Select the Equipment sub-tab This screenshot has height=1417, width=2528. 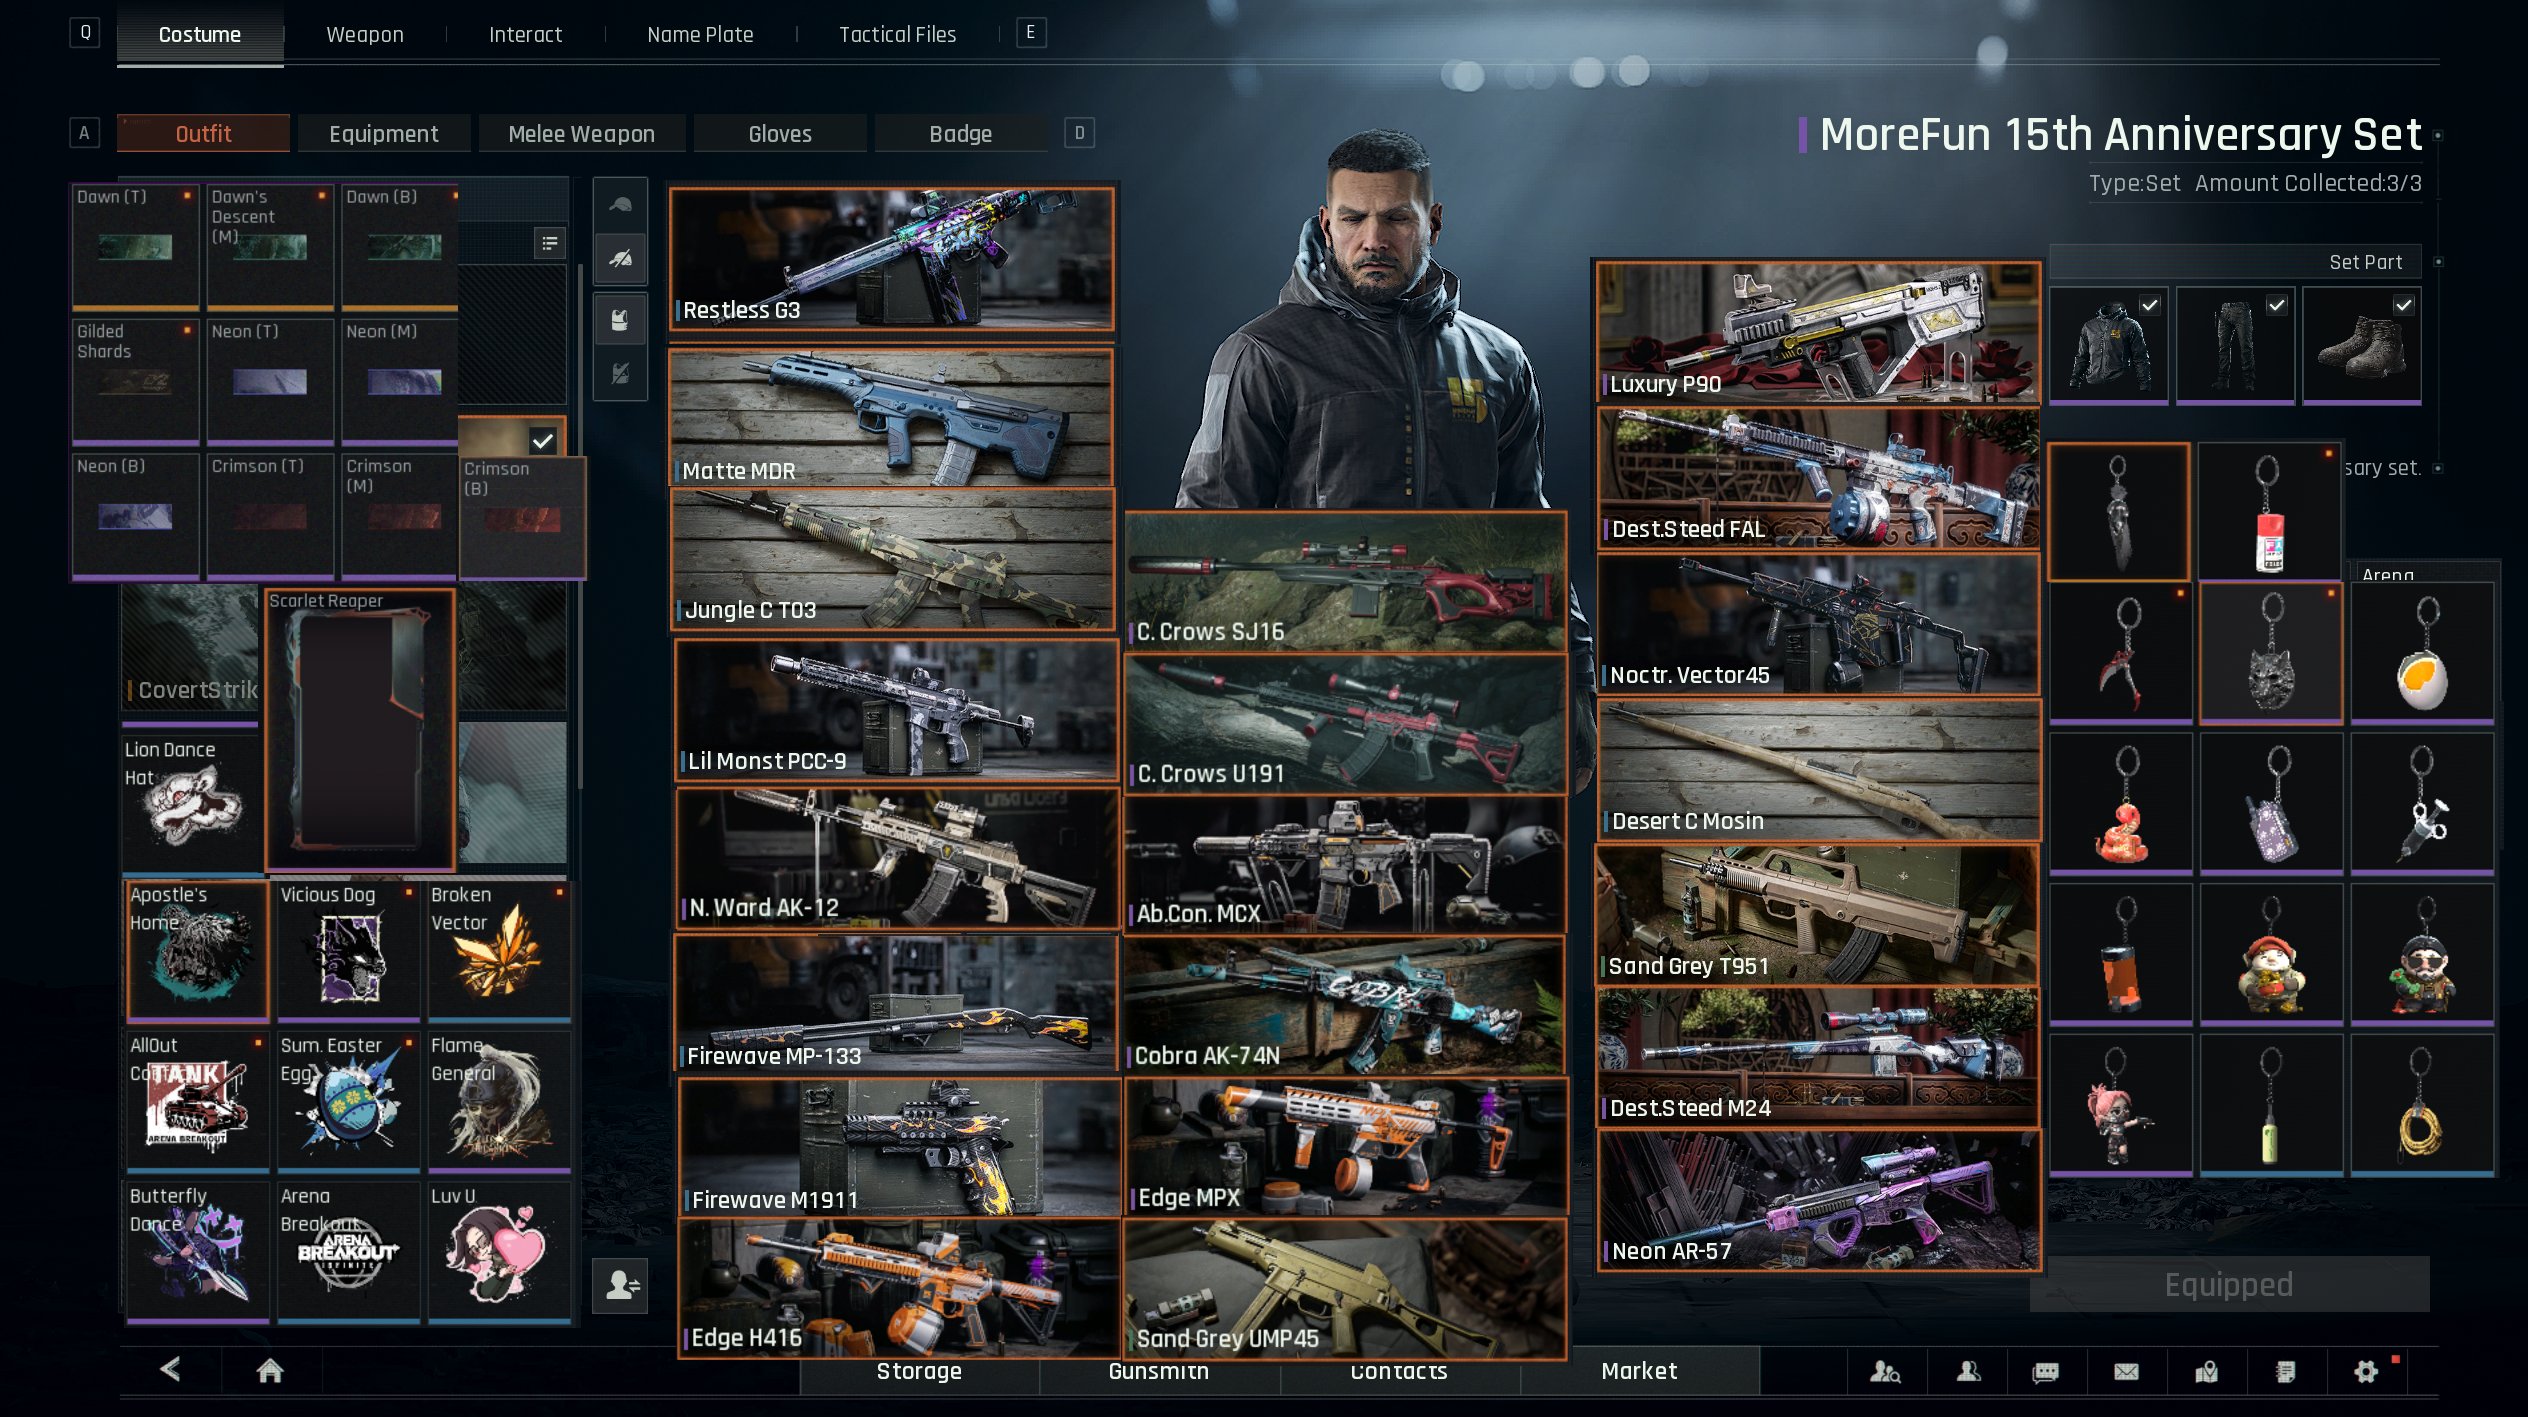[384, 134]
